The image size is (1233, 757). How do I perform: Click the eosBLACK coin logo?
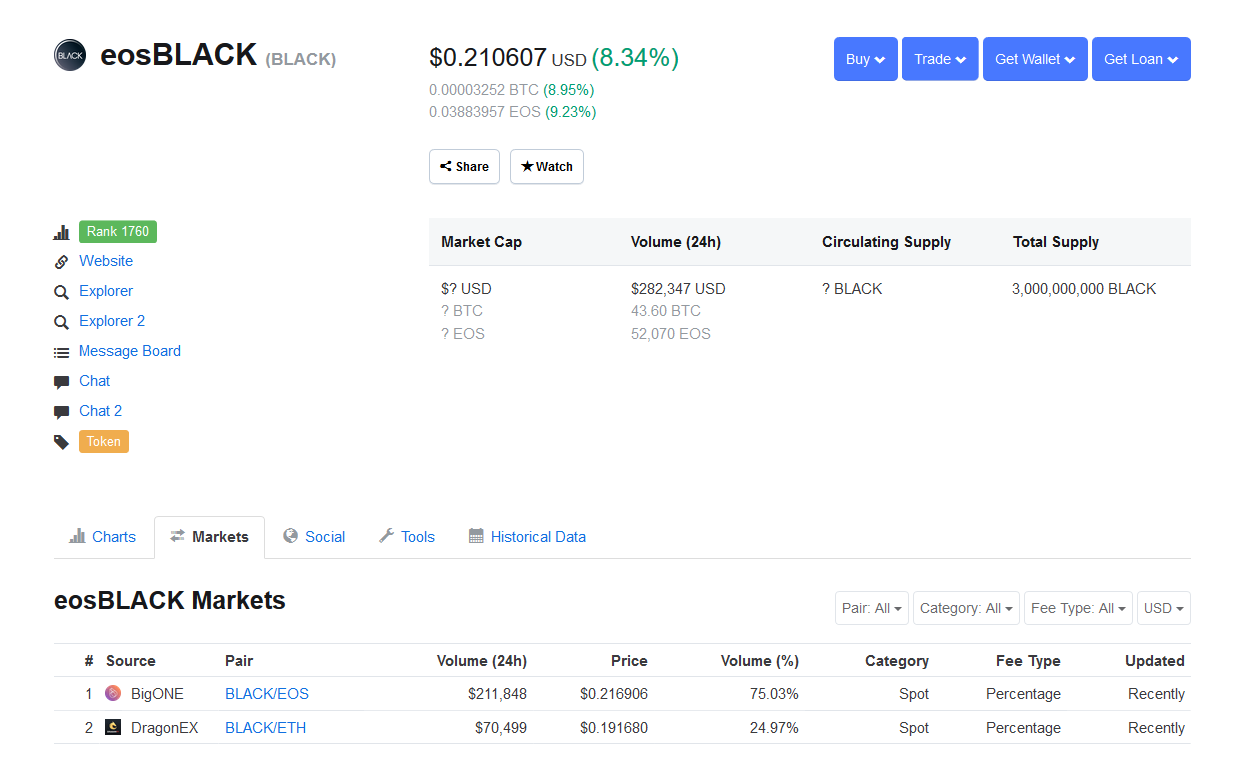(x=70, y=55)
